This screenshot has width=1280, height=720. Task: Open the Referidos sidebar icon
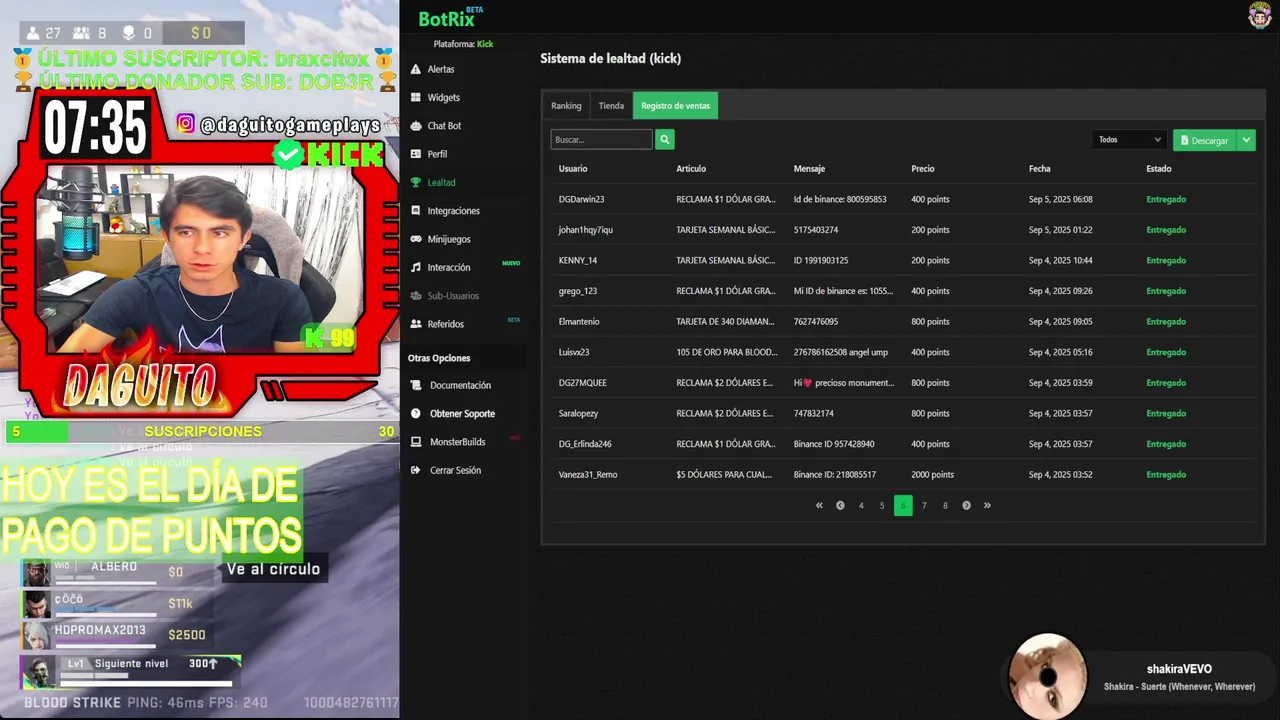(416, 324)
